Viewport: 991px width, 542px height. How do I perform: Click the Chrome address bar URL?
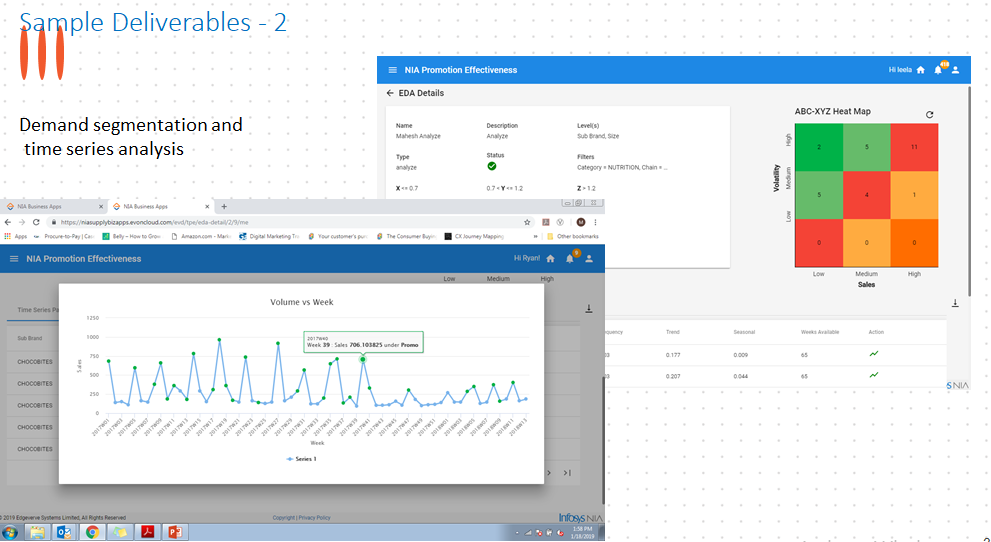[x=154, y=222]
